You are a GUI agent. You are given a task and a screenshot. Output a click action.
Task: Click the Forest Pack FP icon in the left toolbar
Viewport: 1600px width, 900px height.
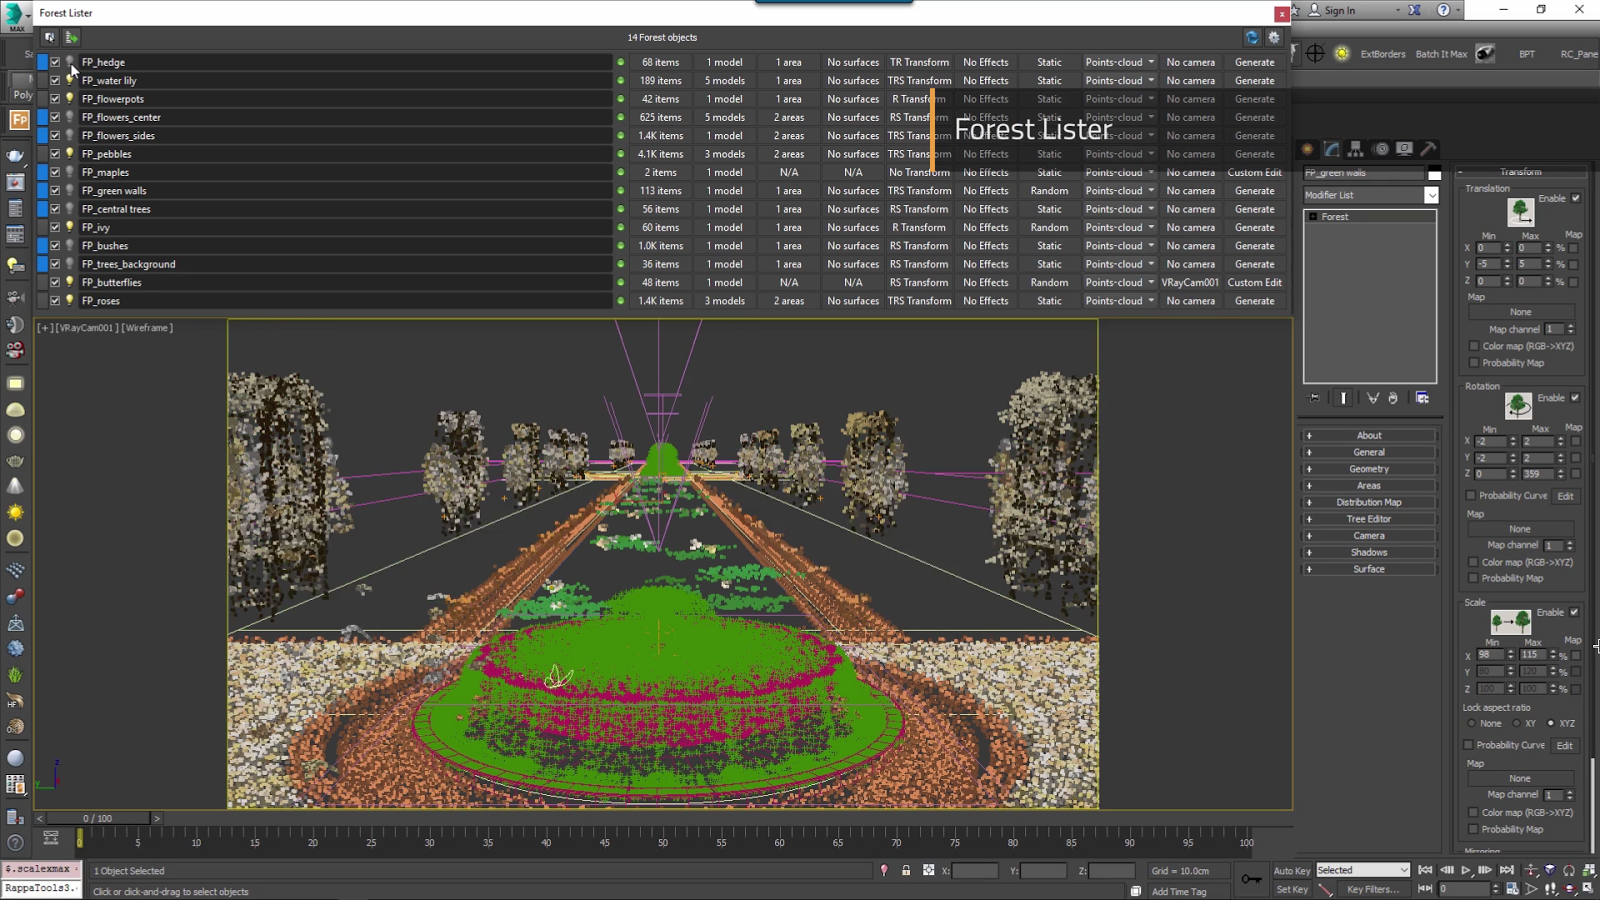point(19,120)
